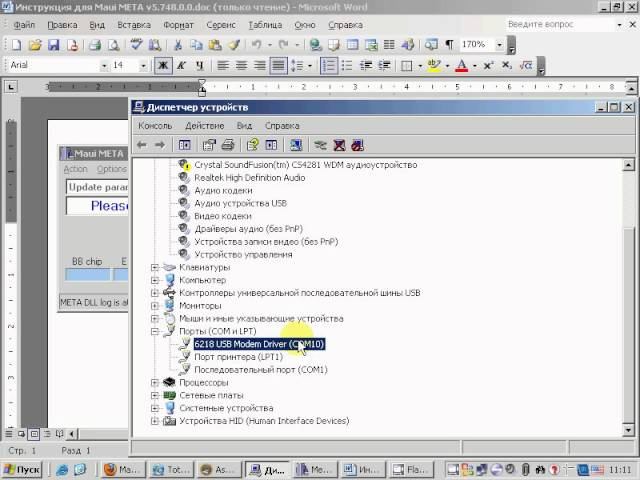Insert hyperlink using the globe icon
The width and height of the screenshot is (640, 480).
pos(315,44)
